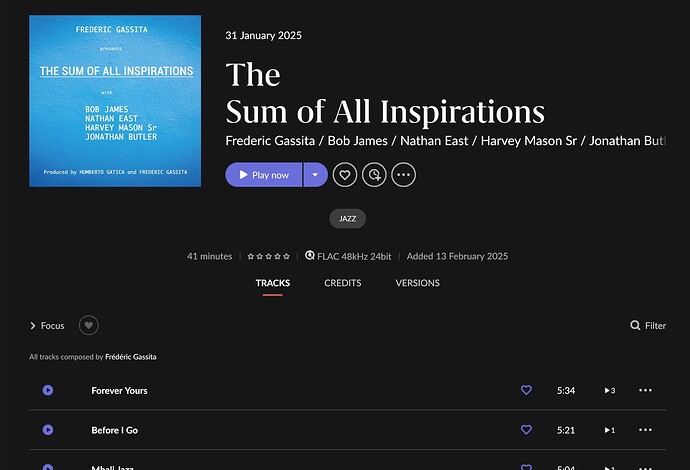Click the add to library icon
The height and width of the screenshot is (470, 690).
coord(374,175)
